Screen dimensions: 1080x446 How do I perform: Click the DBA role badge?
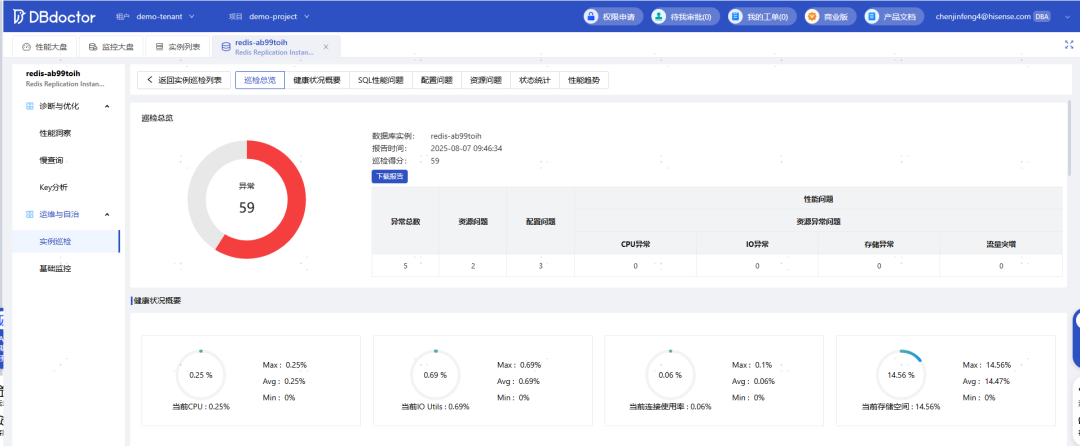(1041, 17)
